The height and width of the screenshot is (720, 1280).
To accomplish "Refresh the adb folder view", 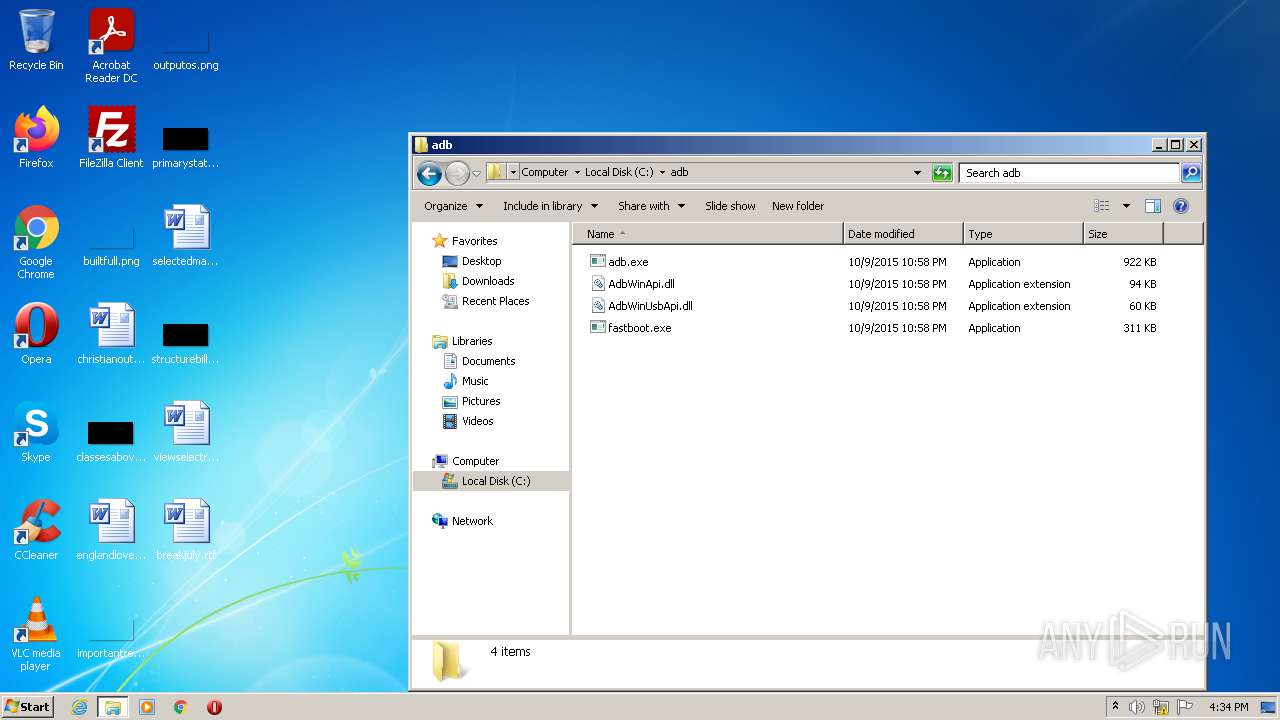I will click(x=941, y=173).
